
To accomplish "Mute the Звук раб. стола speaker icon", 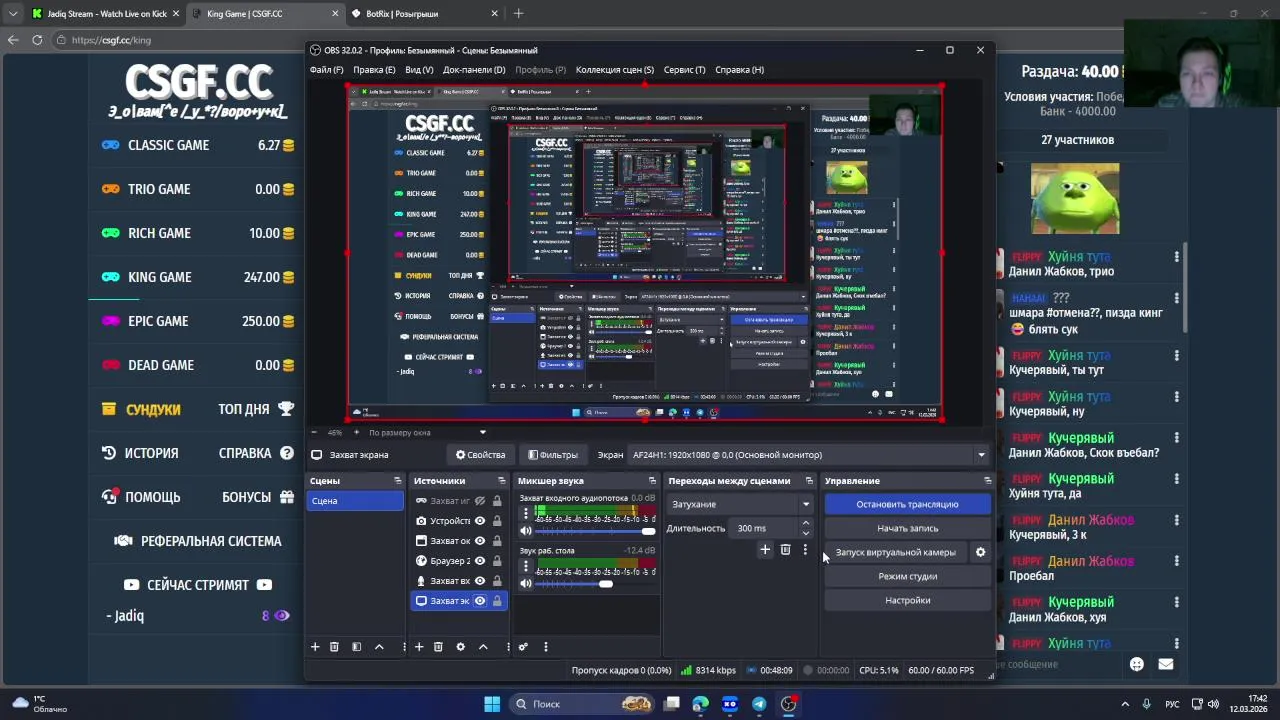I will [x=526, y=583].
